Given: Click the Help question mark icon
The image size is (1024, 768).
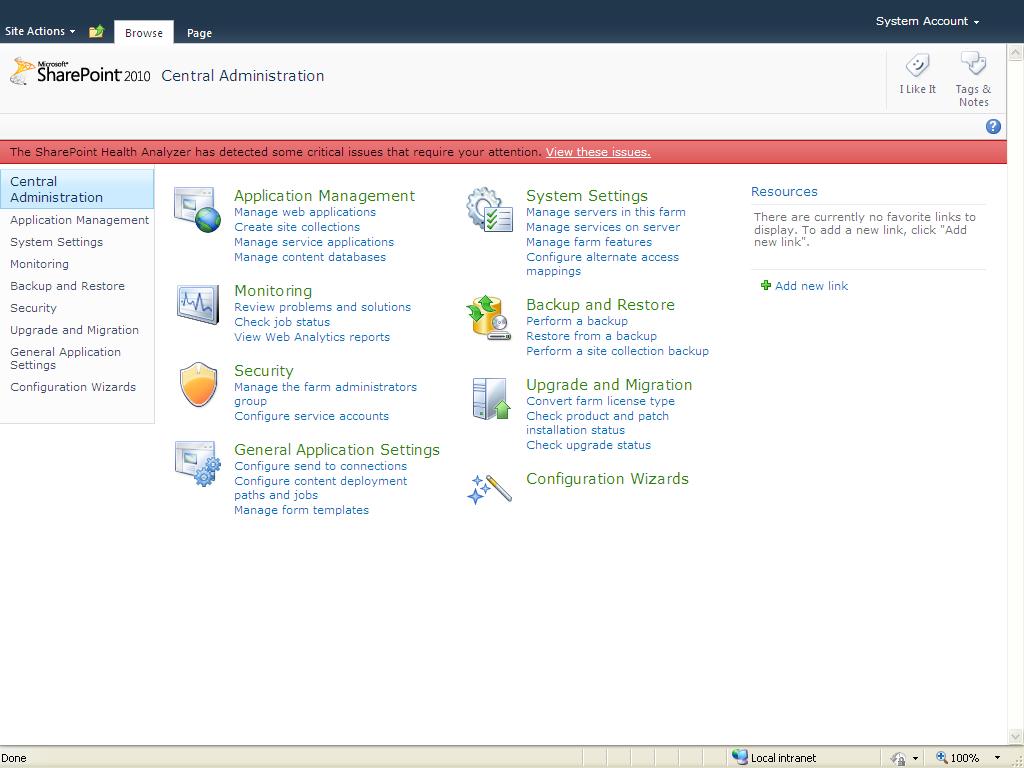Looking at the screenshot, I should click(x=993, y=126).
